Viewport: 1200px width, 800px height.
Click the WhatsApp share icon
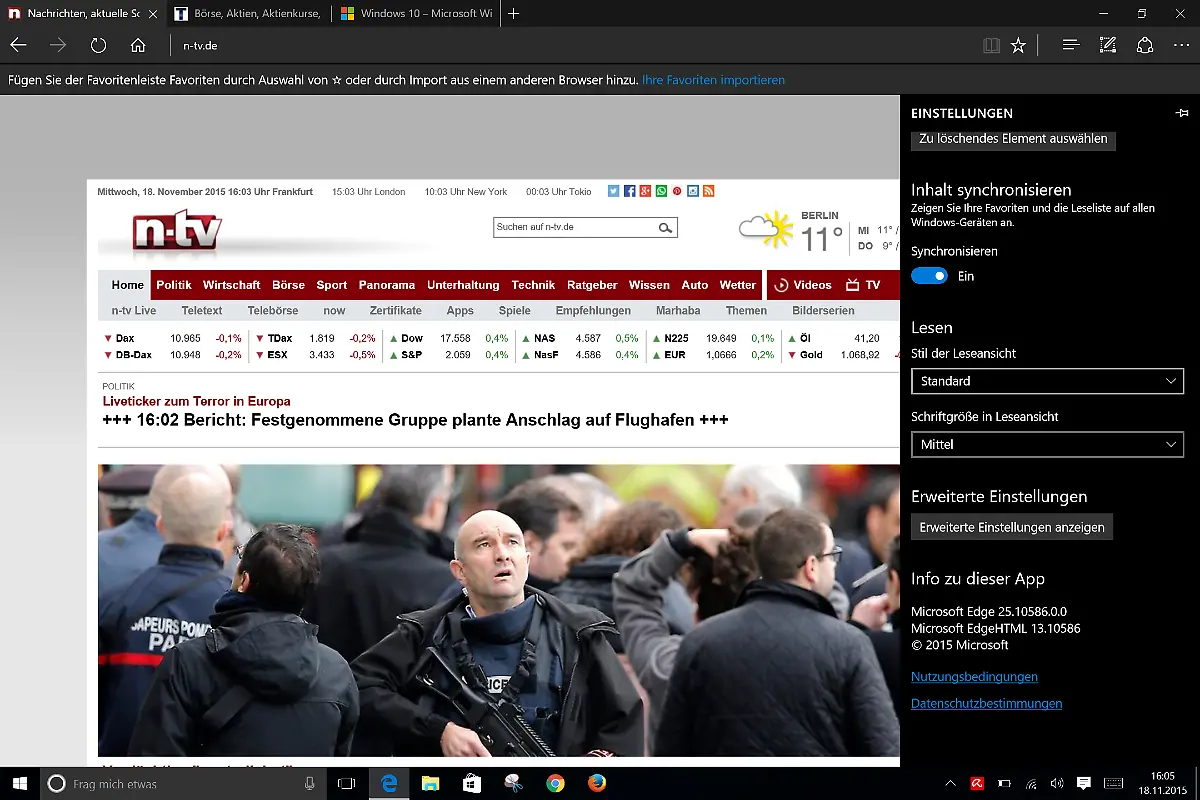pyautogui.click(x=661, y=191)
